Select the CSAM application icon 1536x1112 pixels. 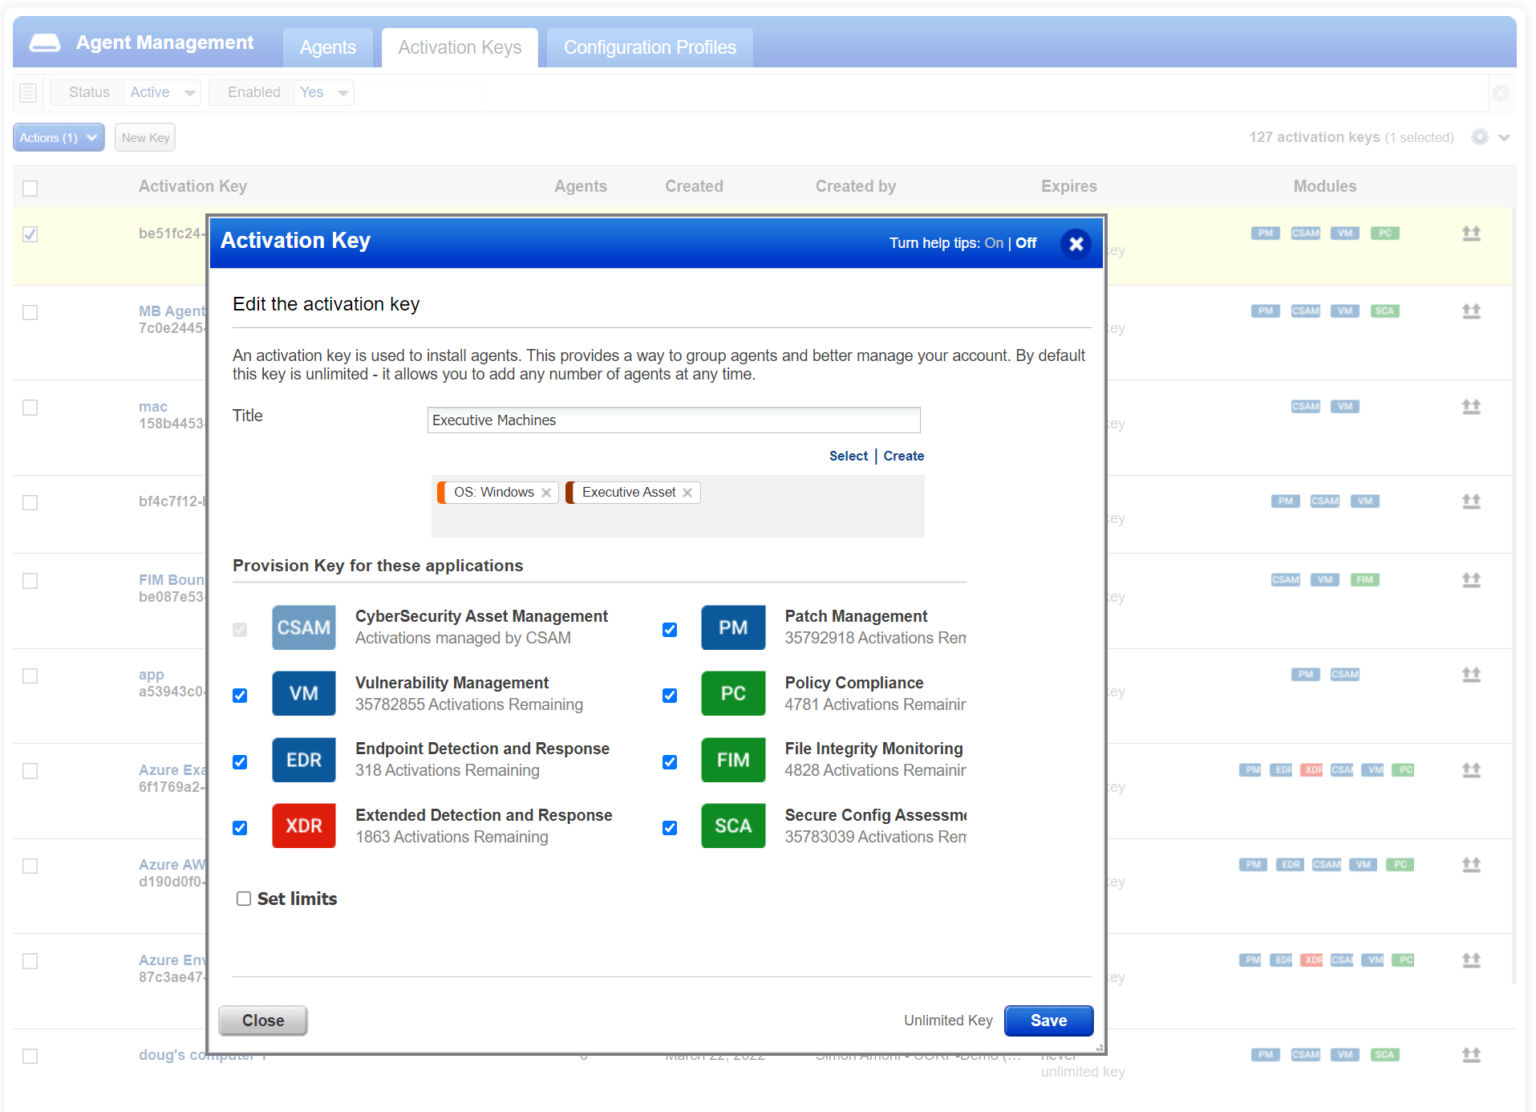coord(303,627)
